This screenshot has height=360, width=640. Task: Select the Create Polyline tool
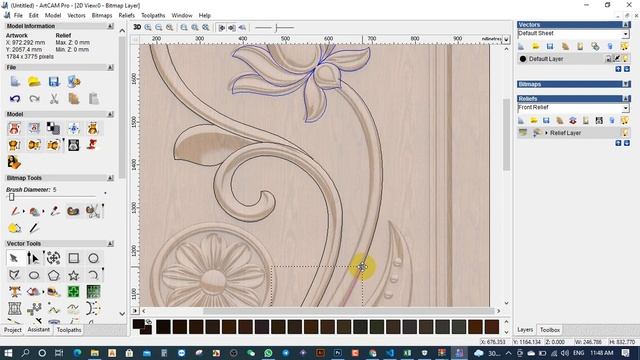tap(14, 275)
